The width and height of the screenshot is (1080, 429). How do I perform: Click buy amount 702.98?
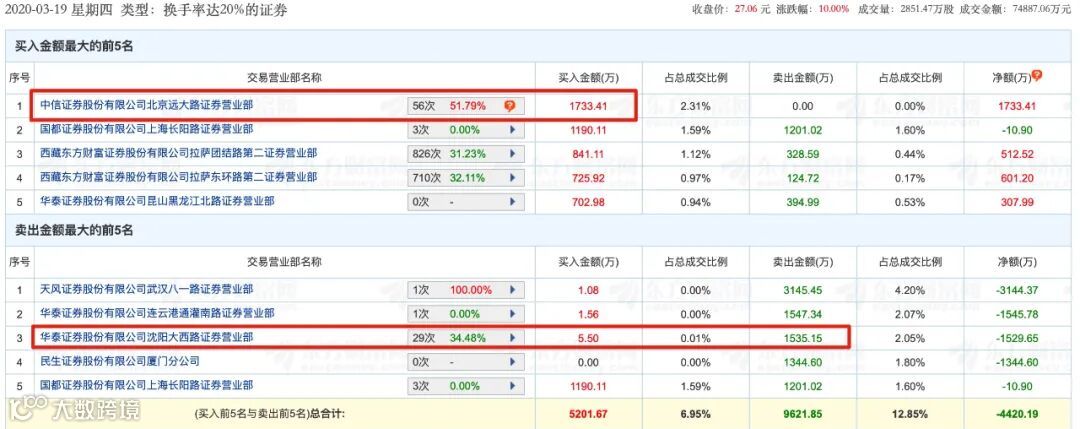point(588,202)
